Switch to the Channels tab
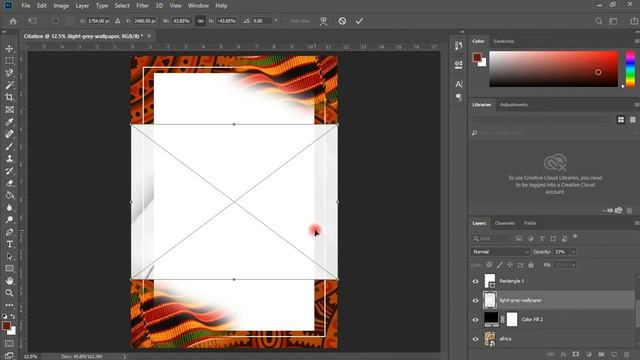Viewport: 640px width, 360px height. [x=504, y=223]
